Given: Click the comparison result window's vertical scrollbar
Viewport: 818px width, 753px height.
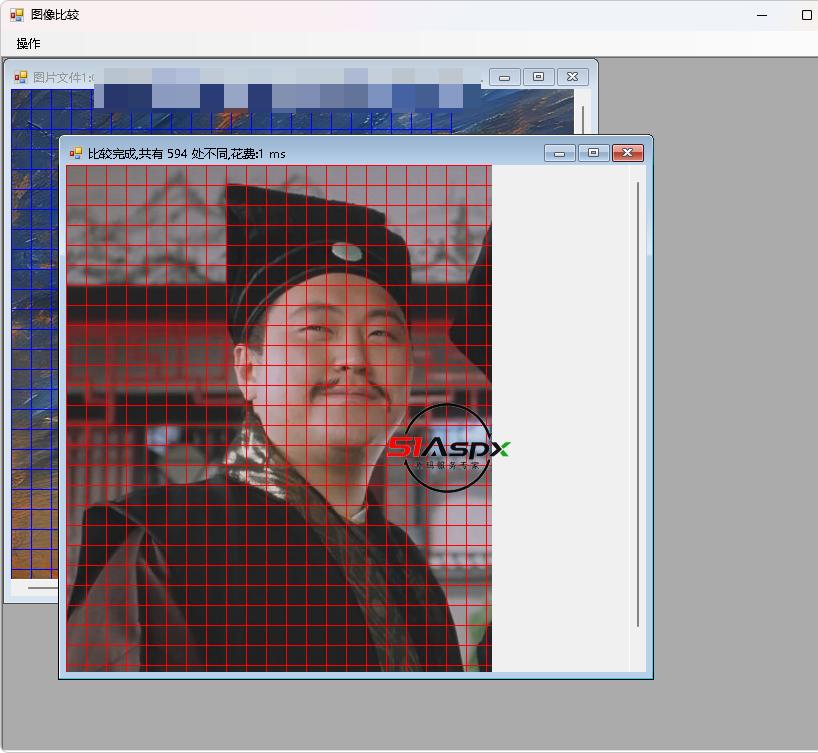Looking at the screenshot, I should 638,400.
